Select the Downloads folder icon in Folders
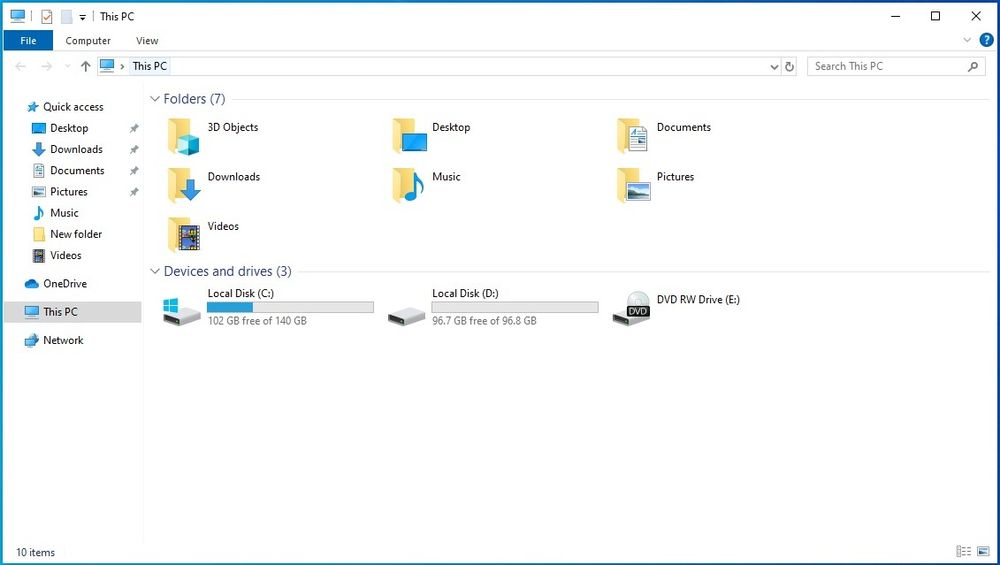 [184, 186]
